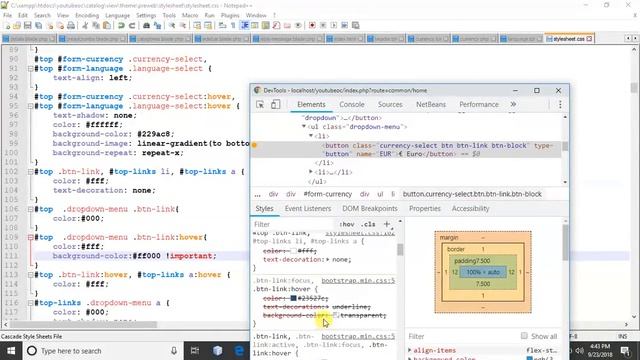Click the Redo arrow in toolbar
This screenshot has width=640, height=360.
point(131,25)
